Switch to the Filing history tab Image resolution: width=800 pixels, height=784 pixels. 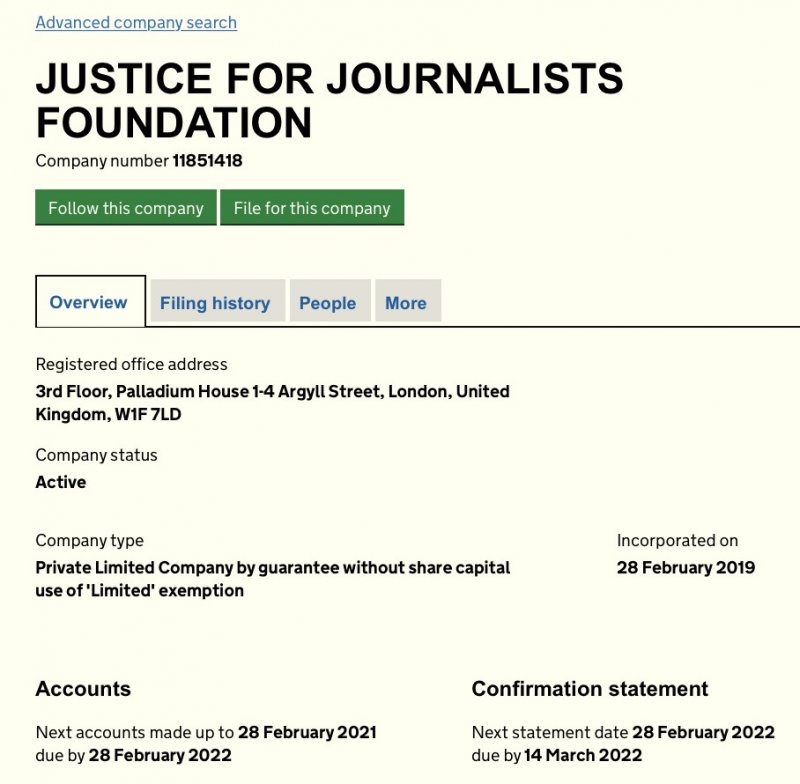215,302
